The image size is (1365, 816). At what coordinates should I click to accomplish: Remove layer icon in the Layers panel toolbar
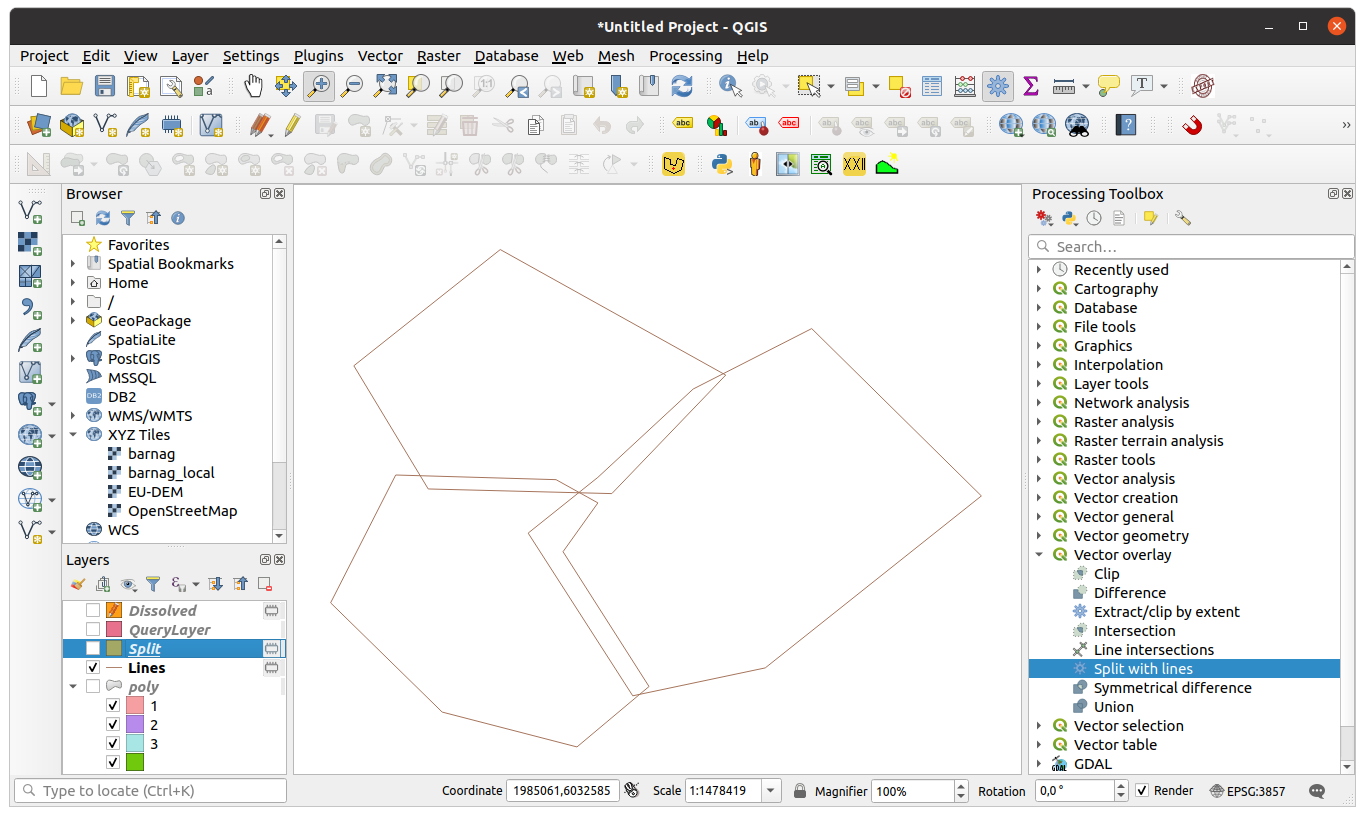[x=265, y=584]
